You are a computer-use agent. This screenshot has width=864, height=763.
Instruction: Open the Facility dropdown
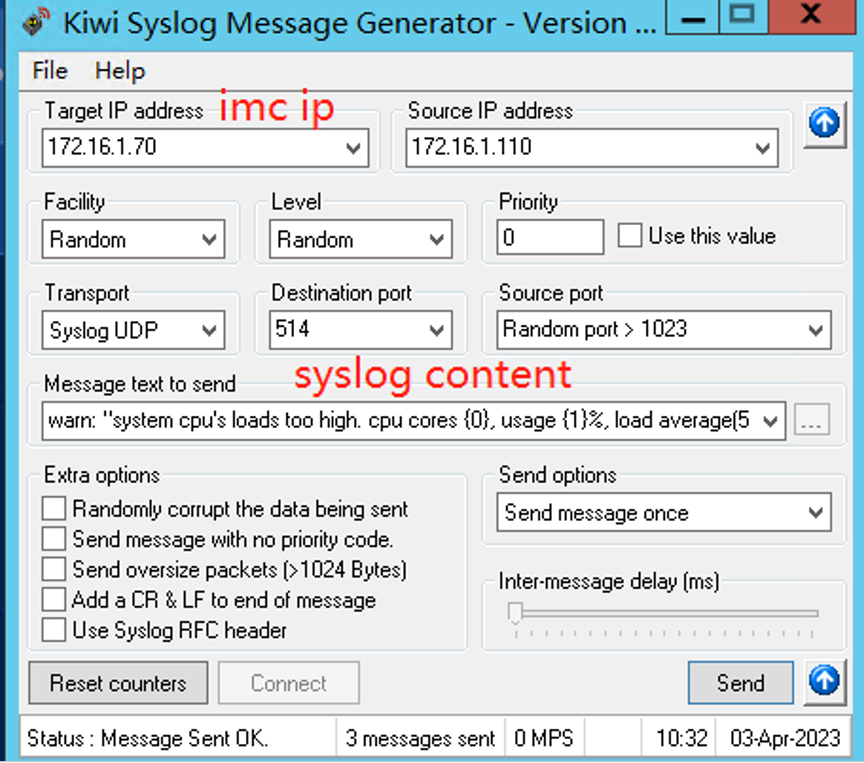pos(133,239)
